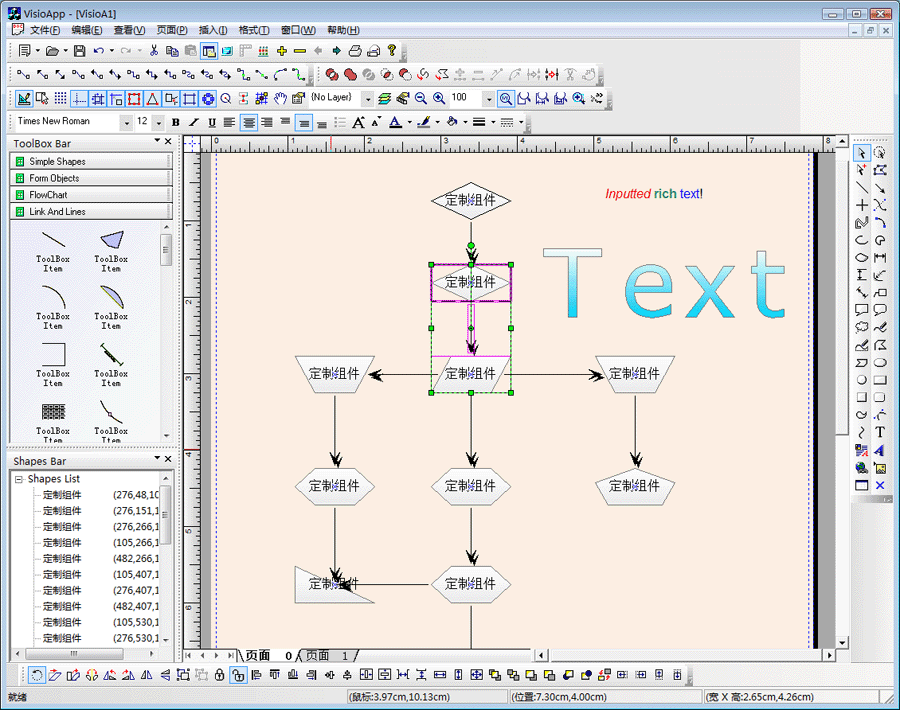
Task: Open the Link And Lines toolbox category
Action: [x=91, y=212]
